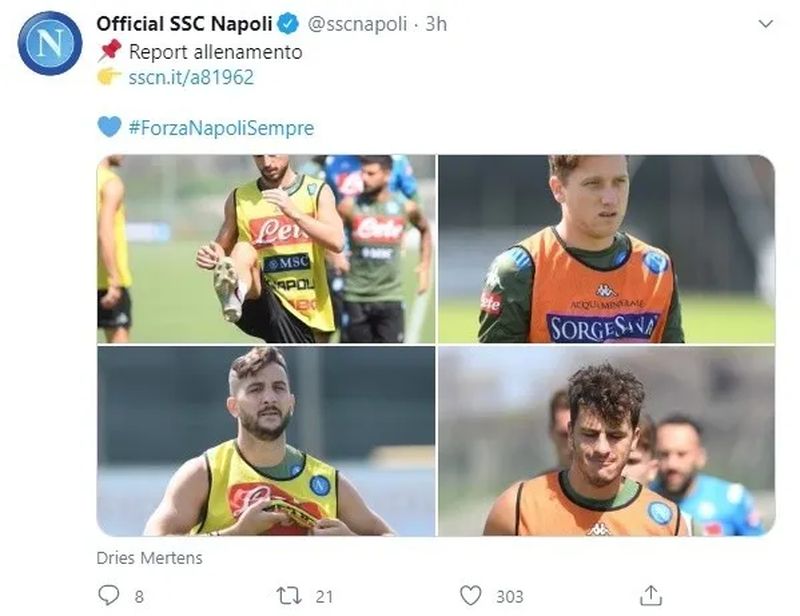
Task: Open the top-right orange bib photo
Action: point(606,249)
